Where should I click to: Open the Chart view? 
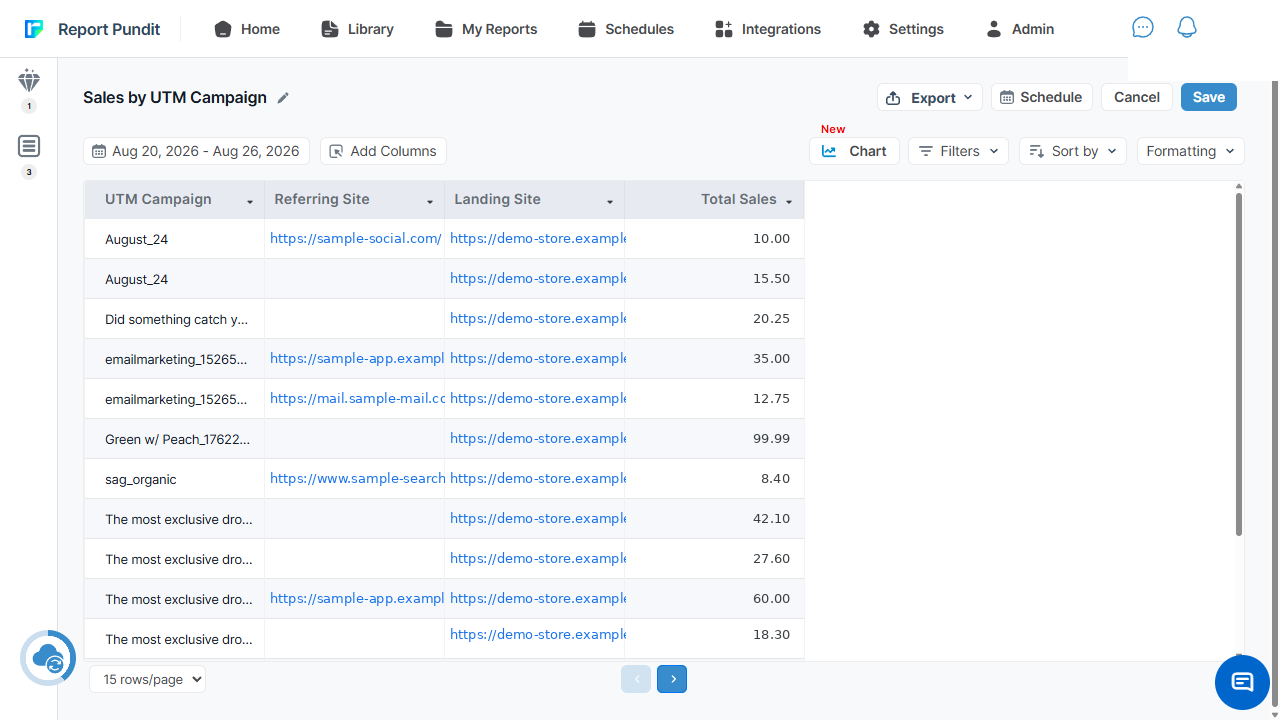pyautogui.click(x=855, y=151)
